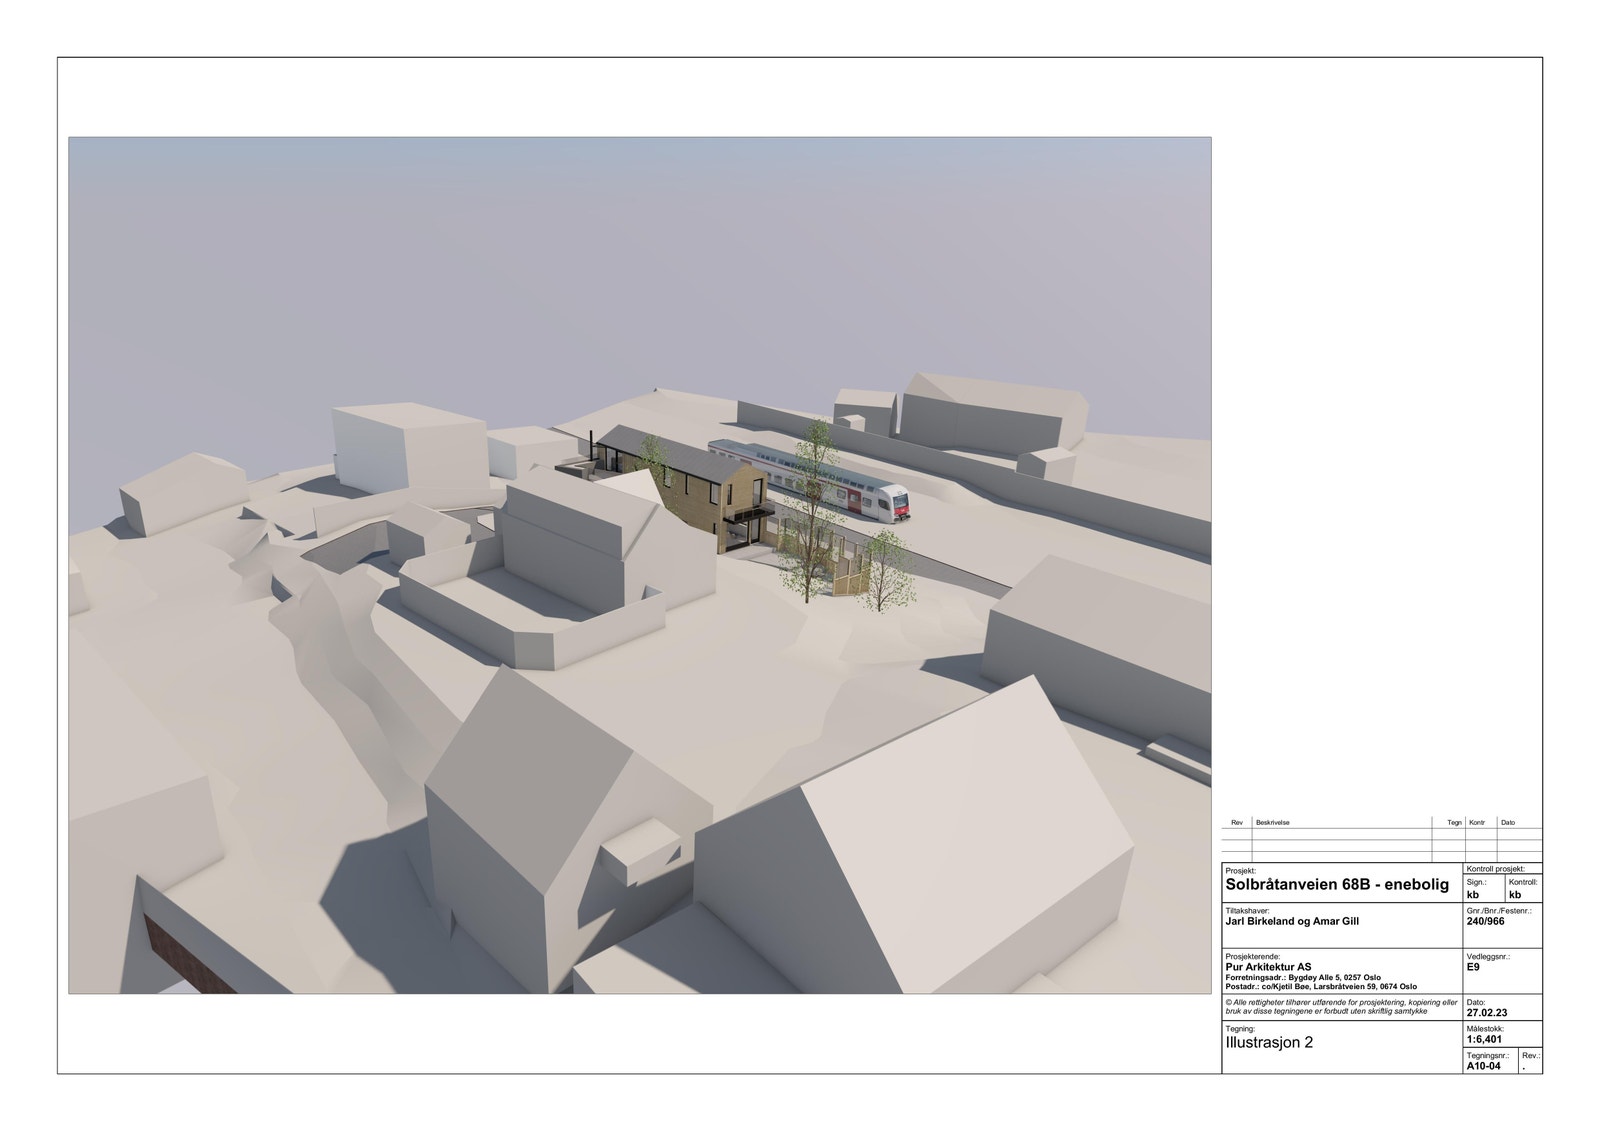Click the "Kontroll prosjekt:" heading
This screenshot has width=1600, height=1131.
pos(1495,870)
